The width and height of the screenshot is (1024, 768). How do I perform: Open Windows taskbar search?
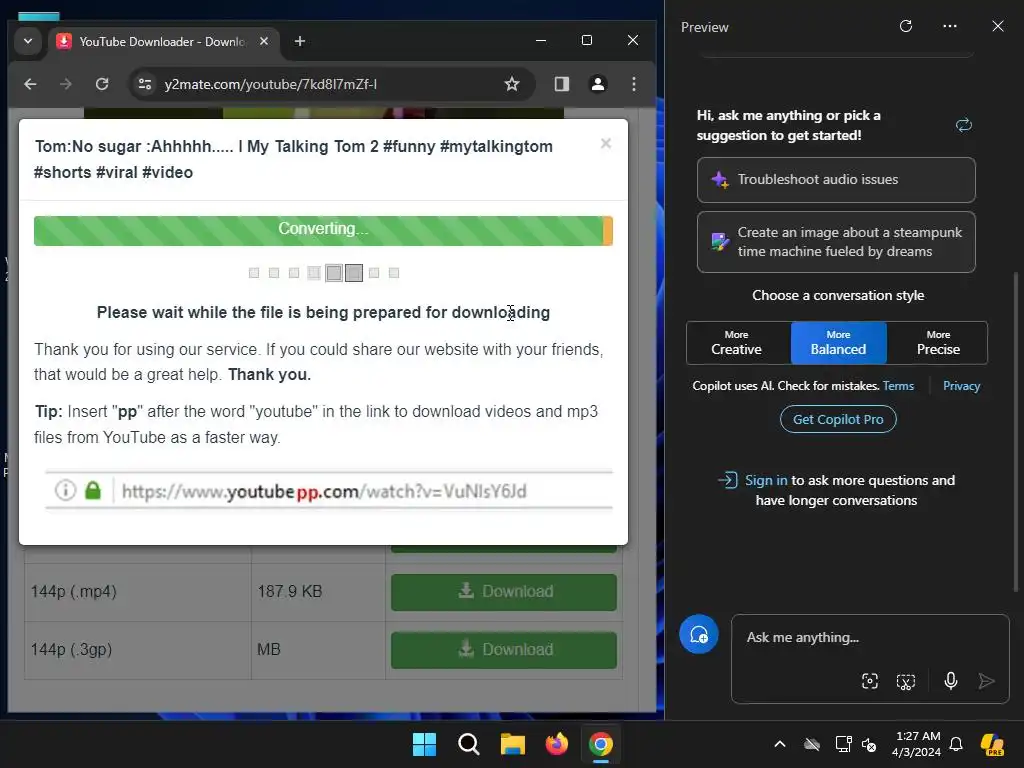469,744
